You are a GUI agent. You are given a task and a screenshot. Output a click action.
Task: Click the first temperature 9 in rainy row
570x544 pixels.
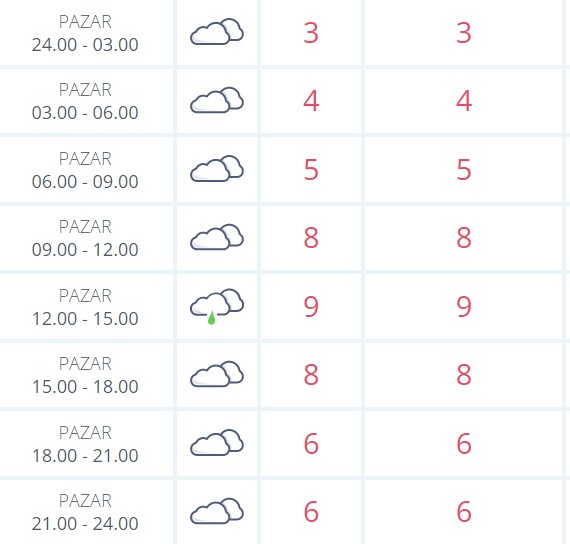[x=311, y=307]
